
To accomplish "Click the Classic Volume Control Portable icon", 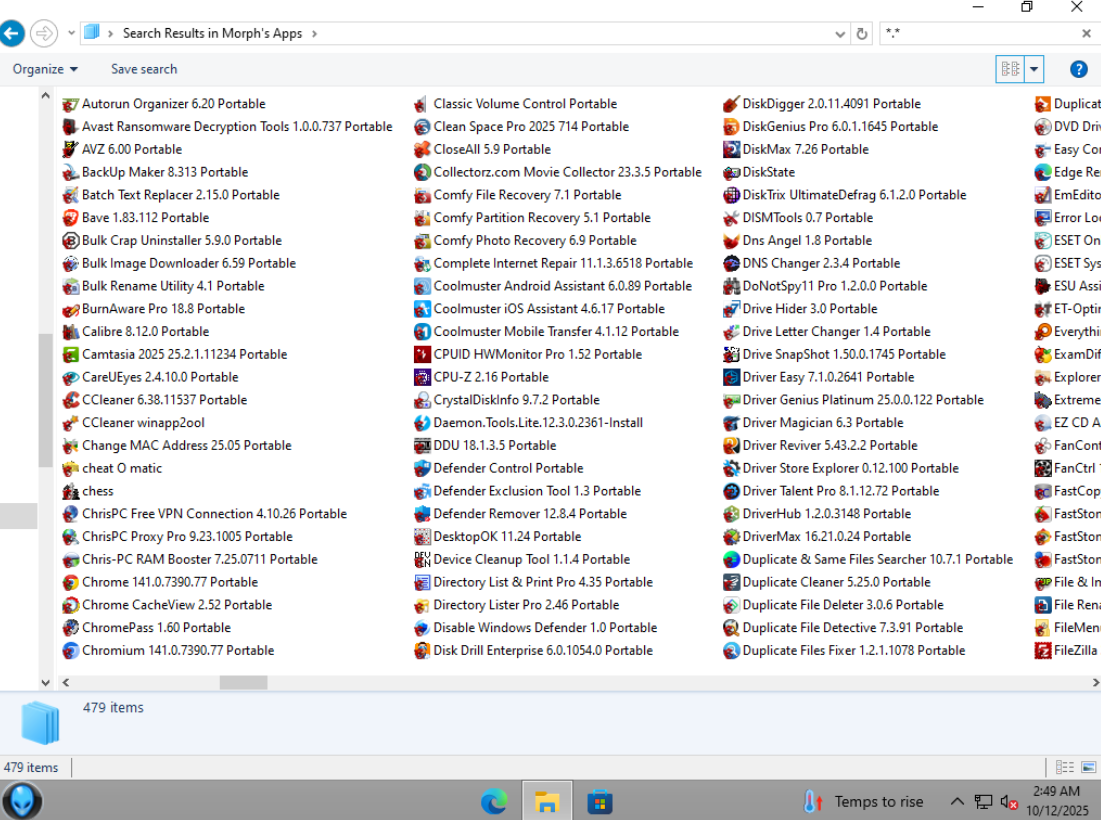I will tap(422, 104).
